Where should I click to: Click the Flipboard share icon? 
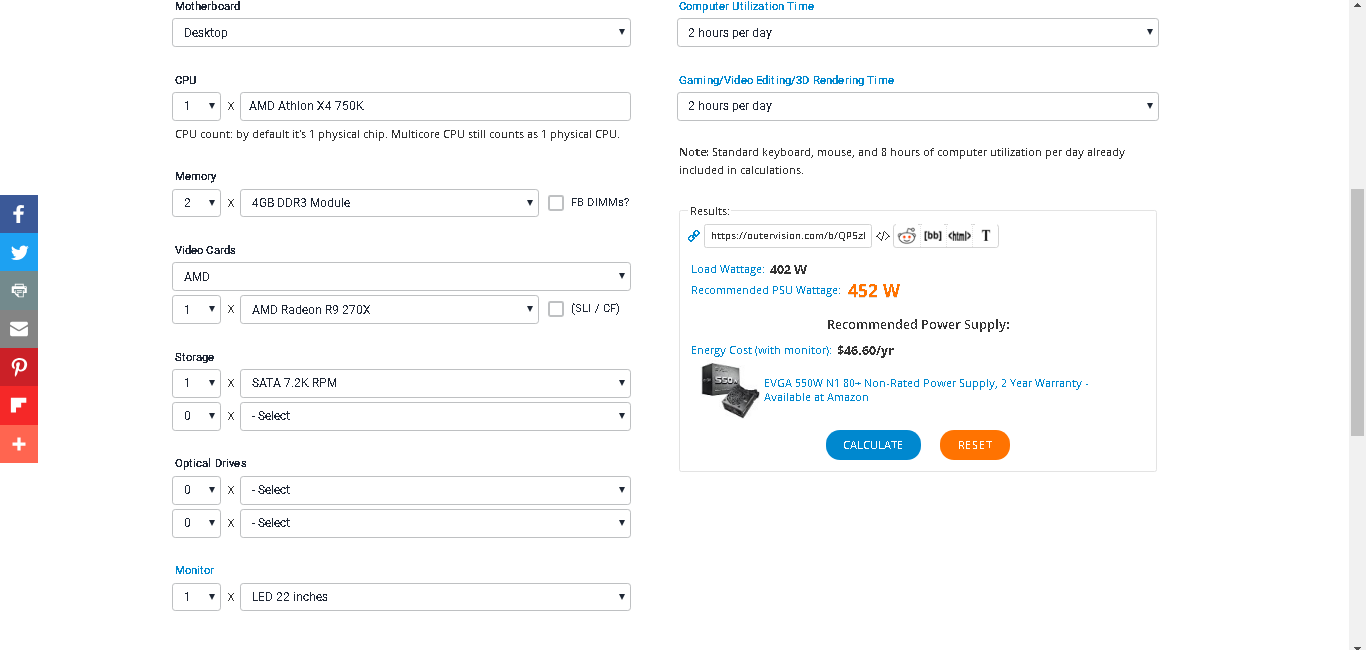coord(19,405)
